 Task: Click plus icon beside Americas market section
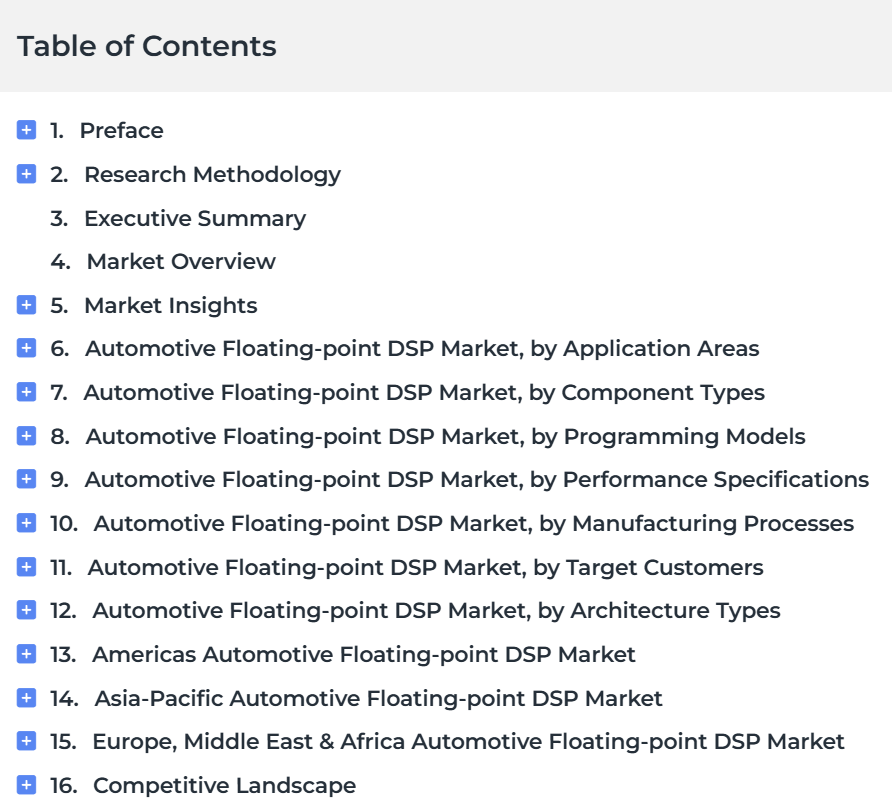click(x=26, y=653)
